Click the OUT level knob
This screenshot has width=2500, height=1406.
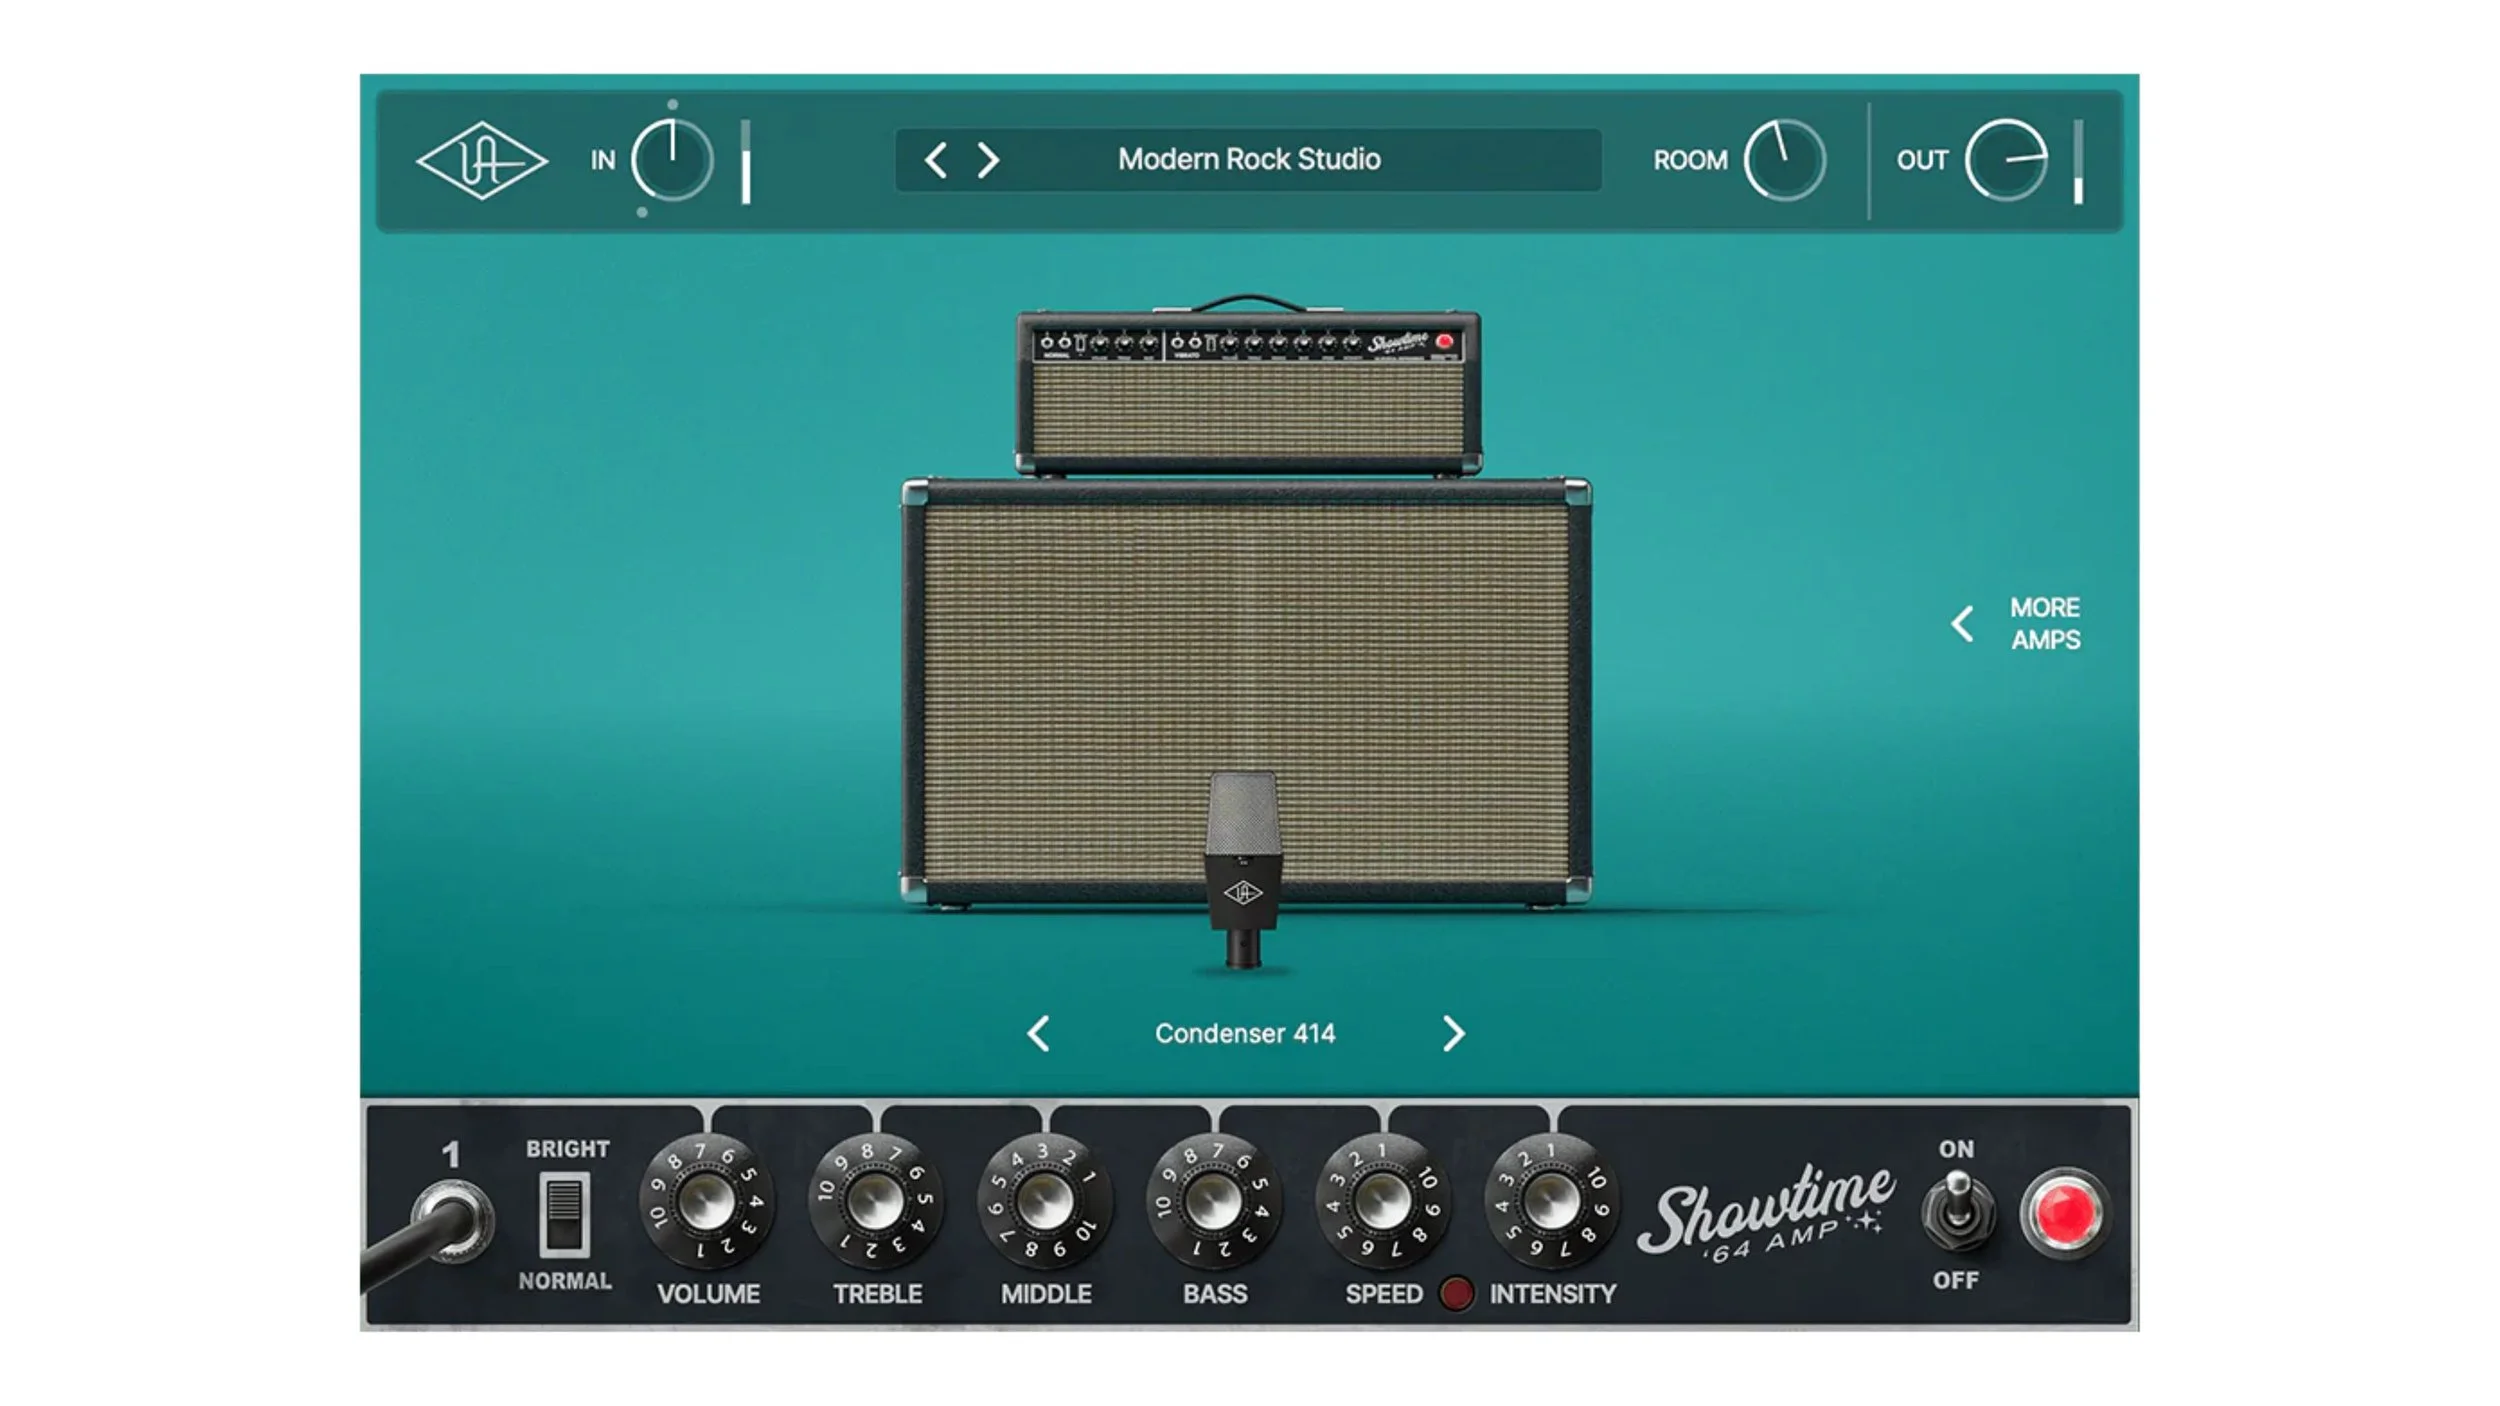coord(2006,160)
